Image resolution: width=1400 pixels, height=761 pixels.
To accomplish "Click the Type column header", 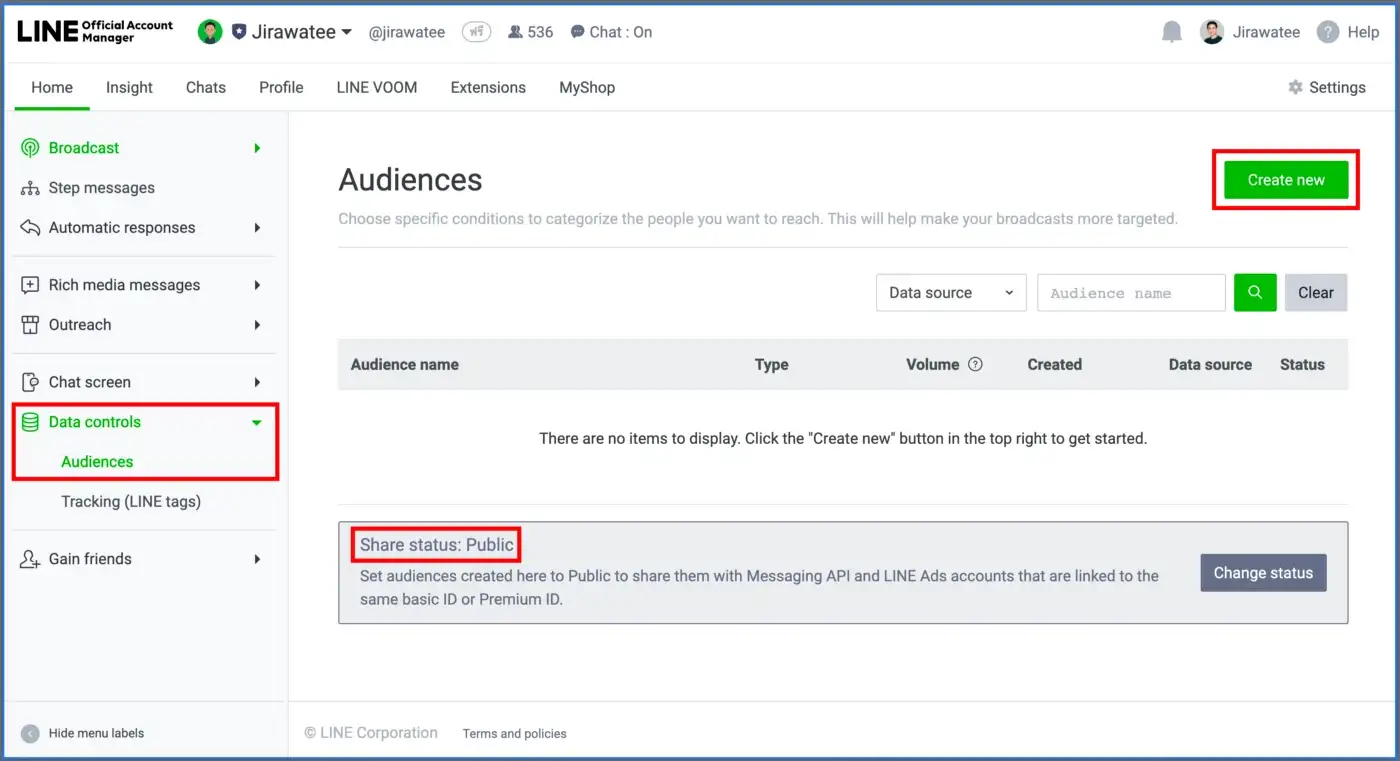I will tap(772, 365).
